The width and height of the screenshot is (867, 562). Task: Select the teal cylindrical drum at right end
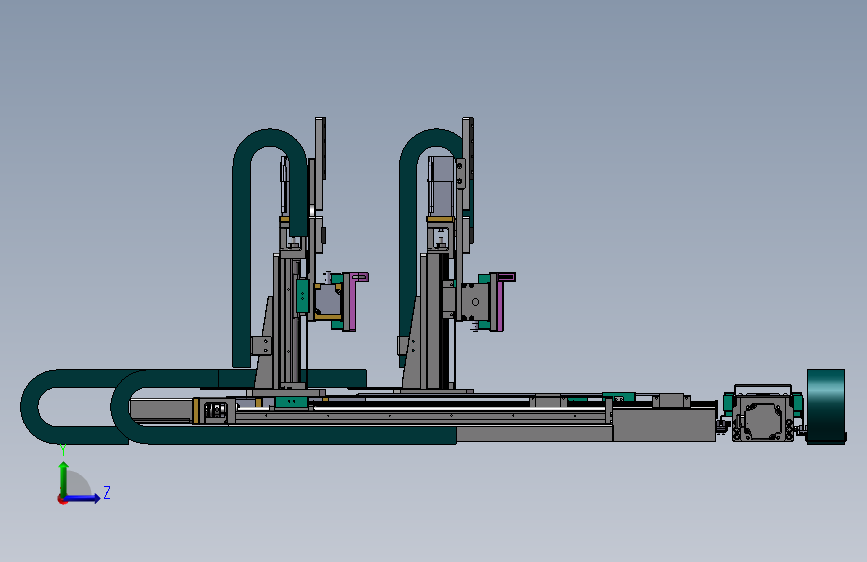tap(826, 406)
